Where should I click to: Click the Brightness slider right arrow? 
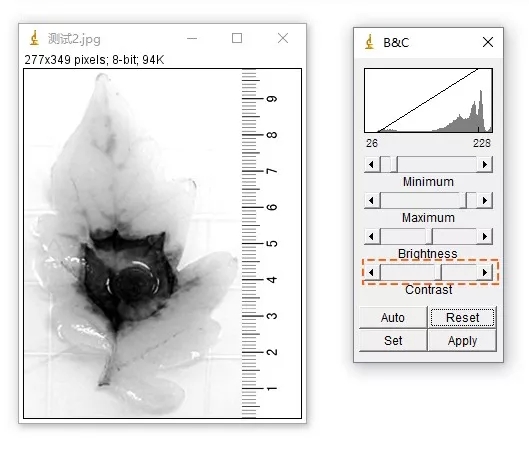click(485, 236)
